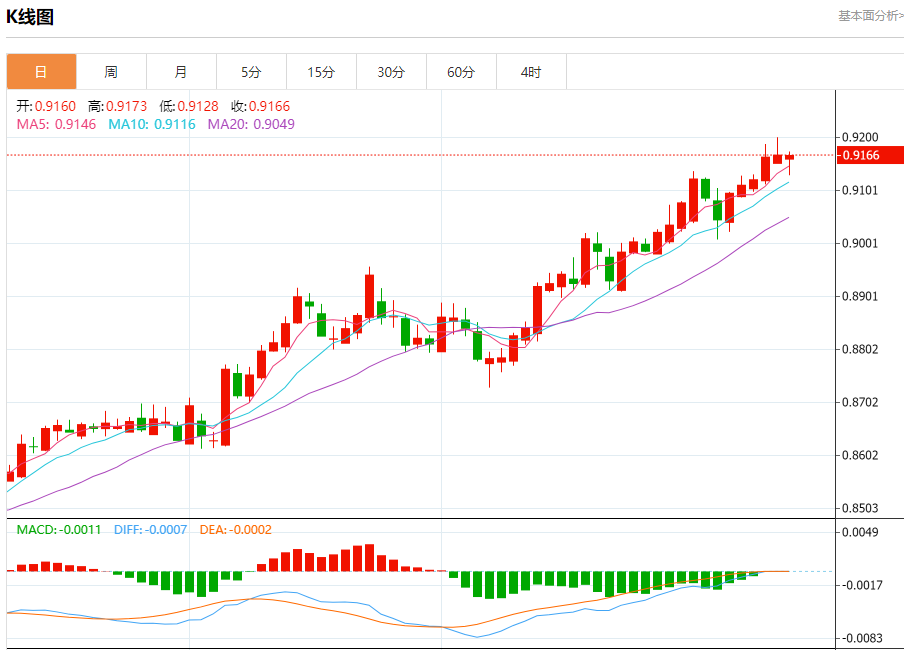Click the DEA:-0.0002 indicator value
The width and height of the screenshot is (904, 650).
click(x=235, y=529)
